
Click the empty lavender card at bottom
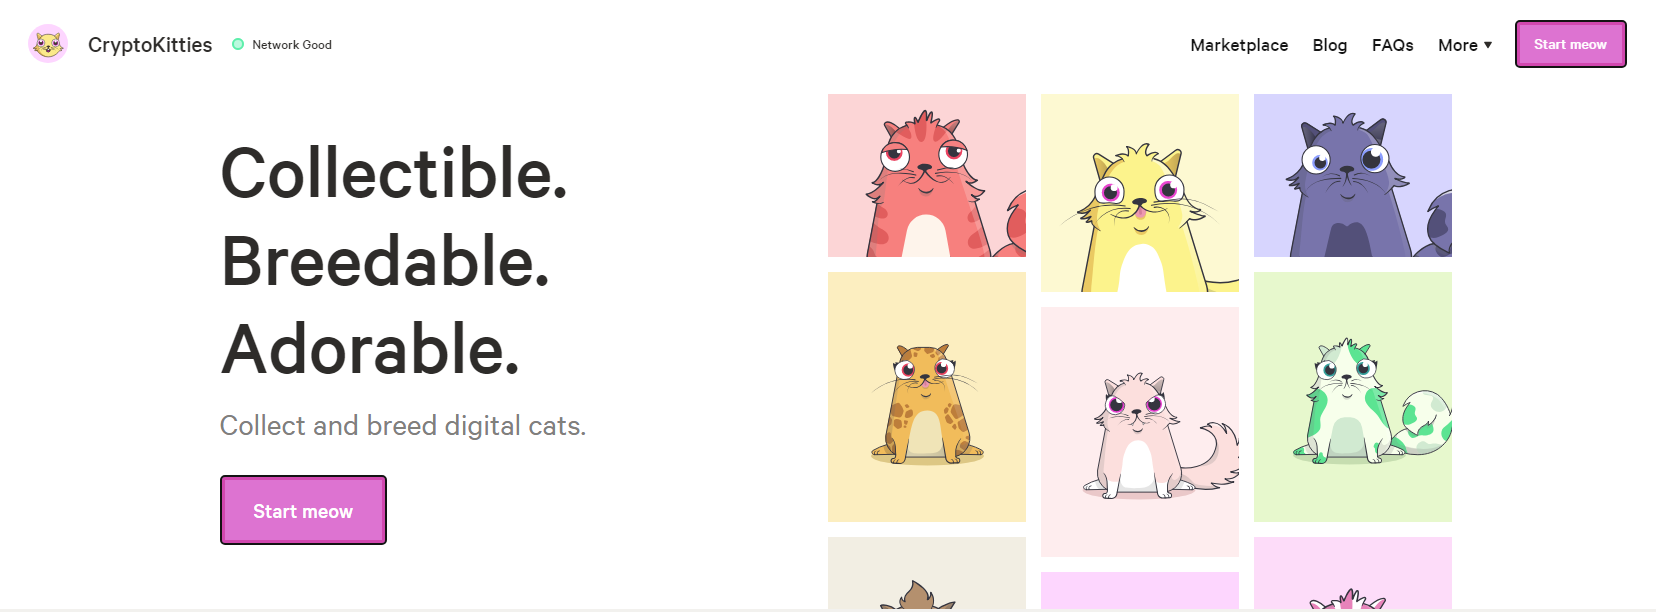(1140, 590)
